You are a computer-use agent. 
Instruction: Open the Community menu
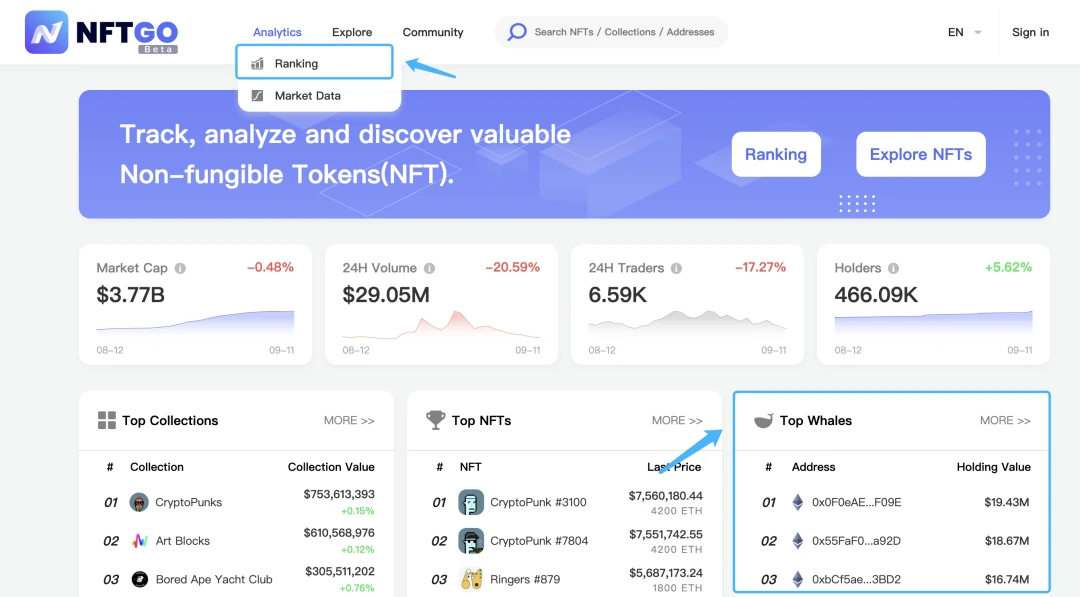433,32
